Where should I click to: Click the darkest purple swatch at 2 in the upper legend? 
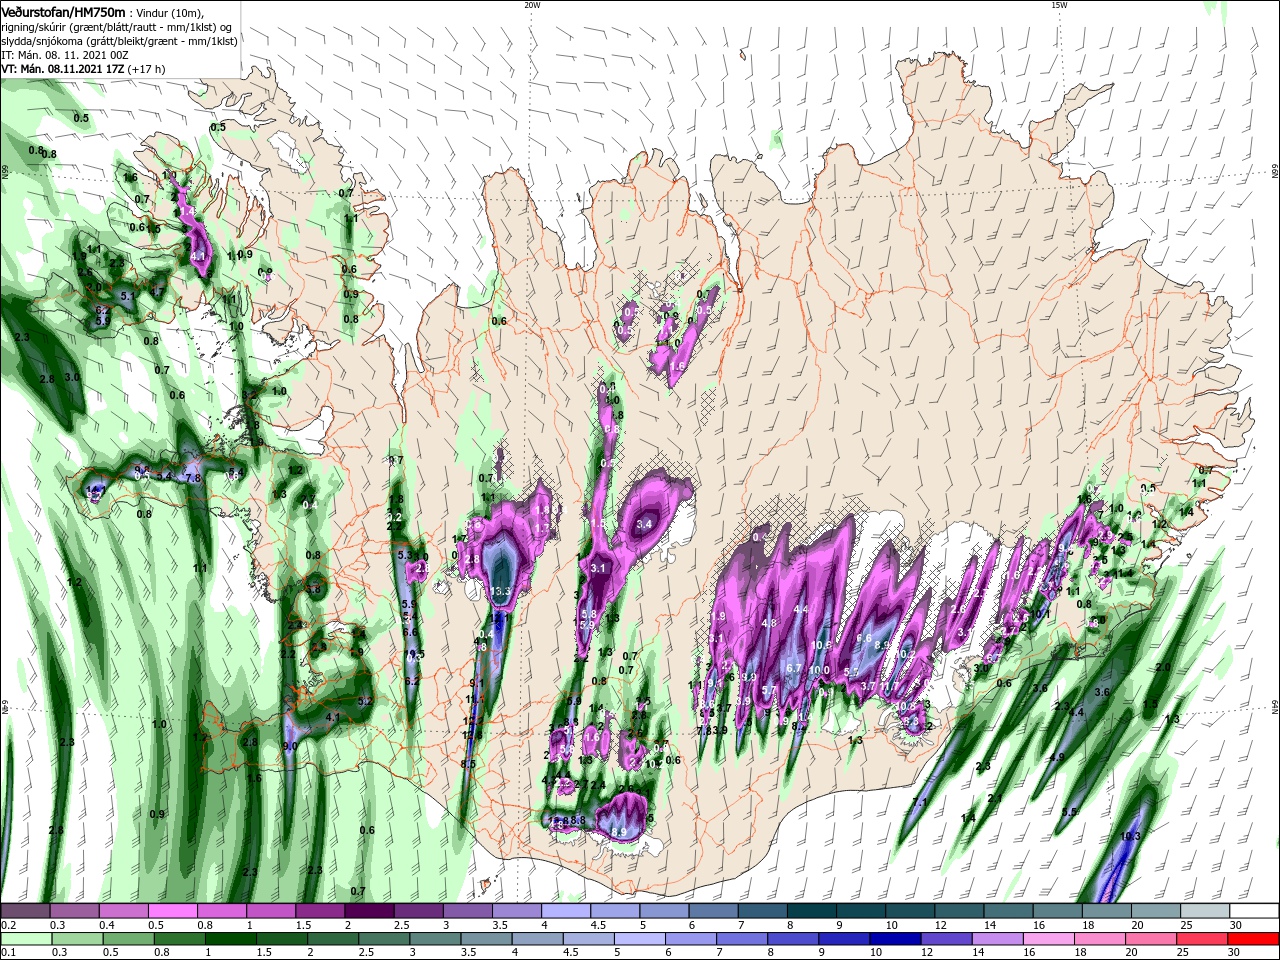[369, 911]
